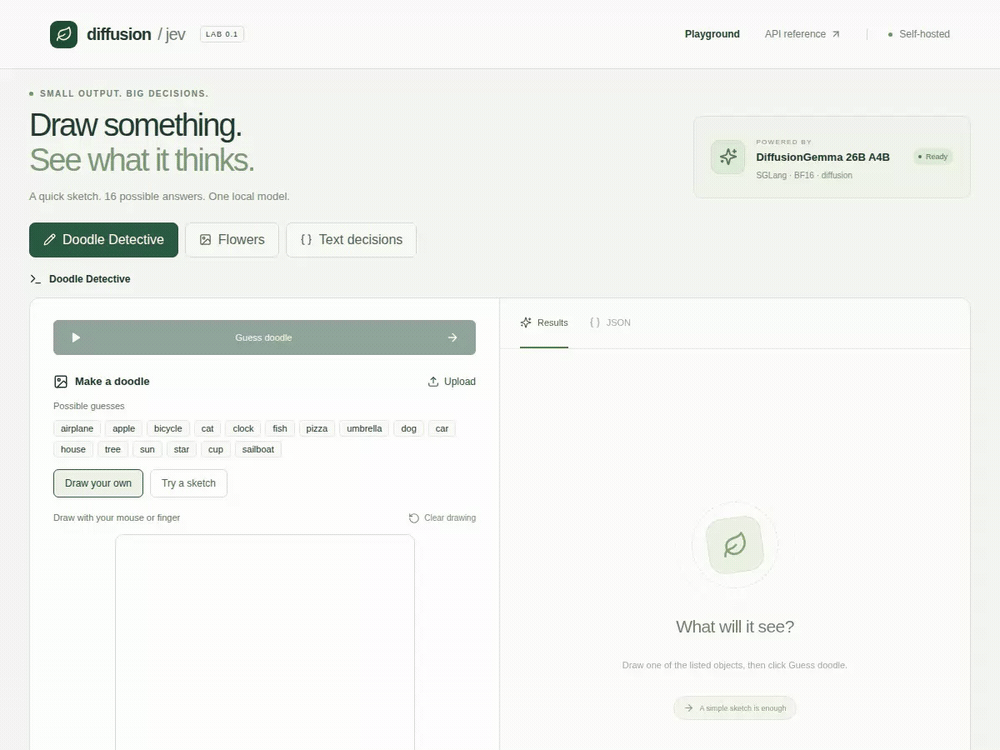Select the dog guess chip
1000x750 pixels.
point(409,429)
